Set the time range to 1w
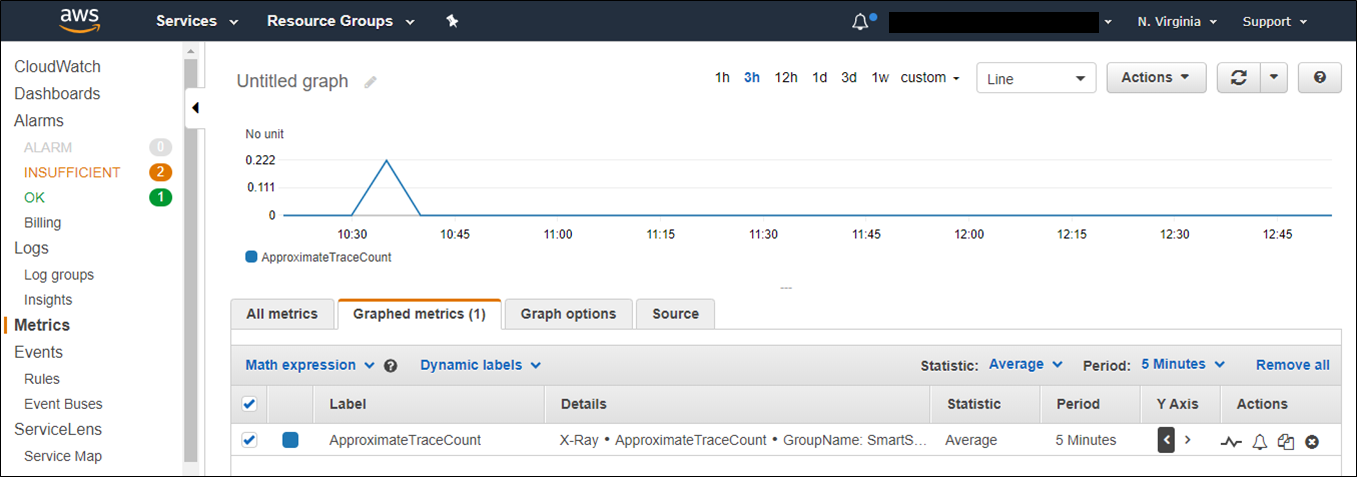The width and height of the screenshot is (1357, 477). coord(880,77)
